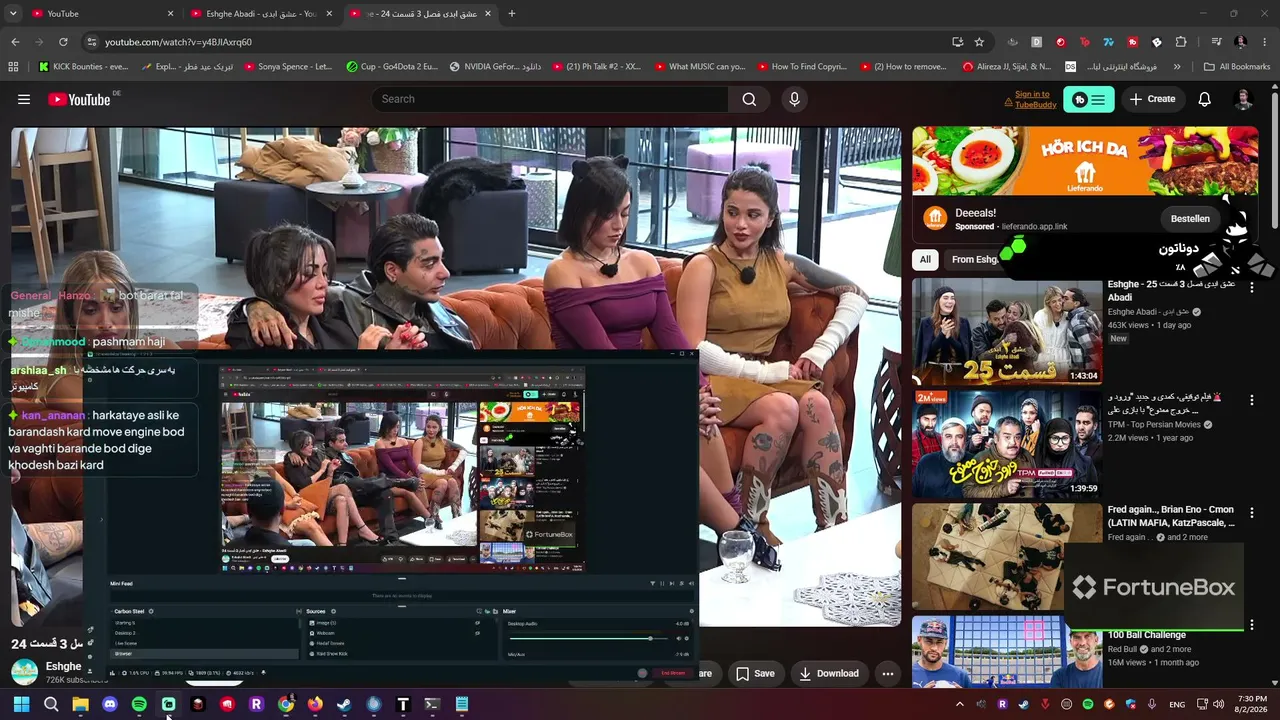The height and width of the screenshot is (720, 1280).
Task: Focus the YouTube search field
Action: pos(549,99)
